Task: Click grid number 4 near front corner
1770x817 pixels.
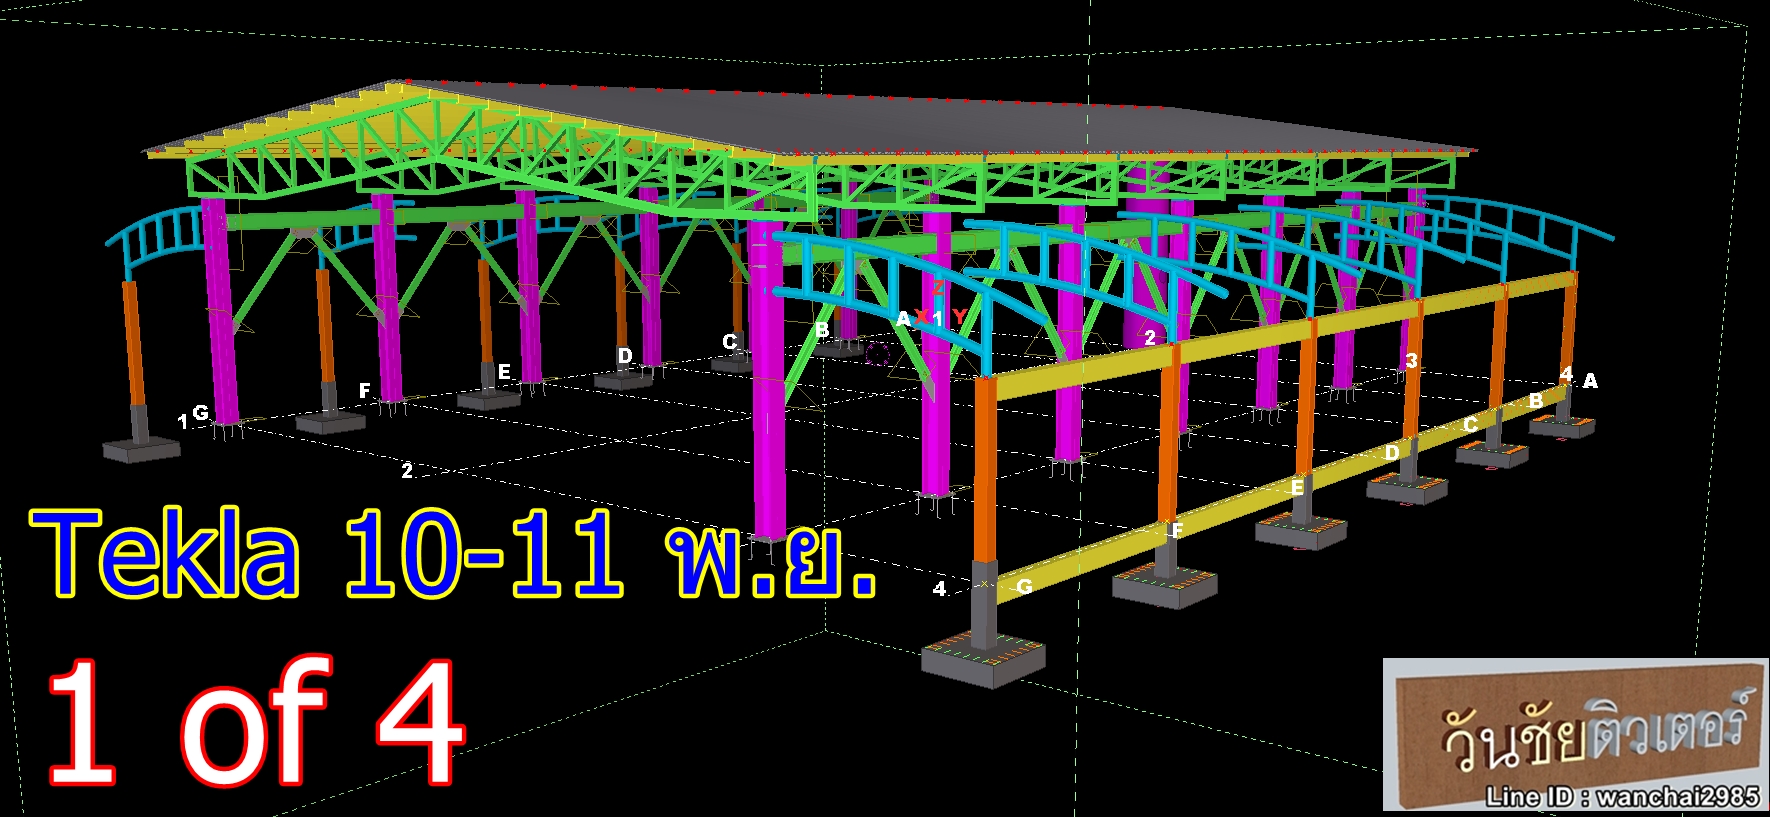Action: pyautogui.click(x=939, y=589)
